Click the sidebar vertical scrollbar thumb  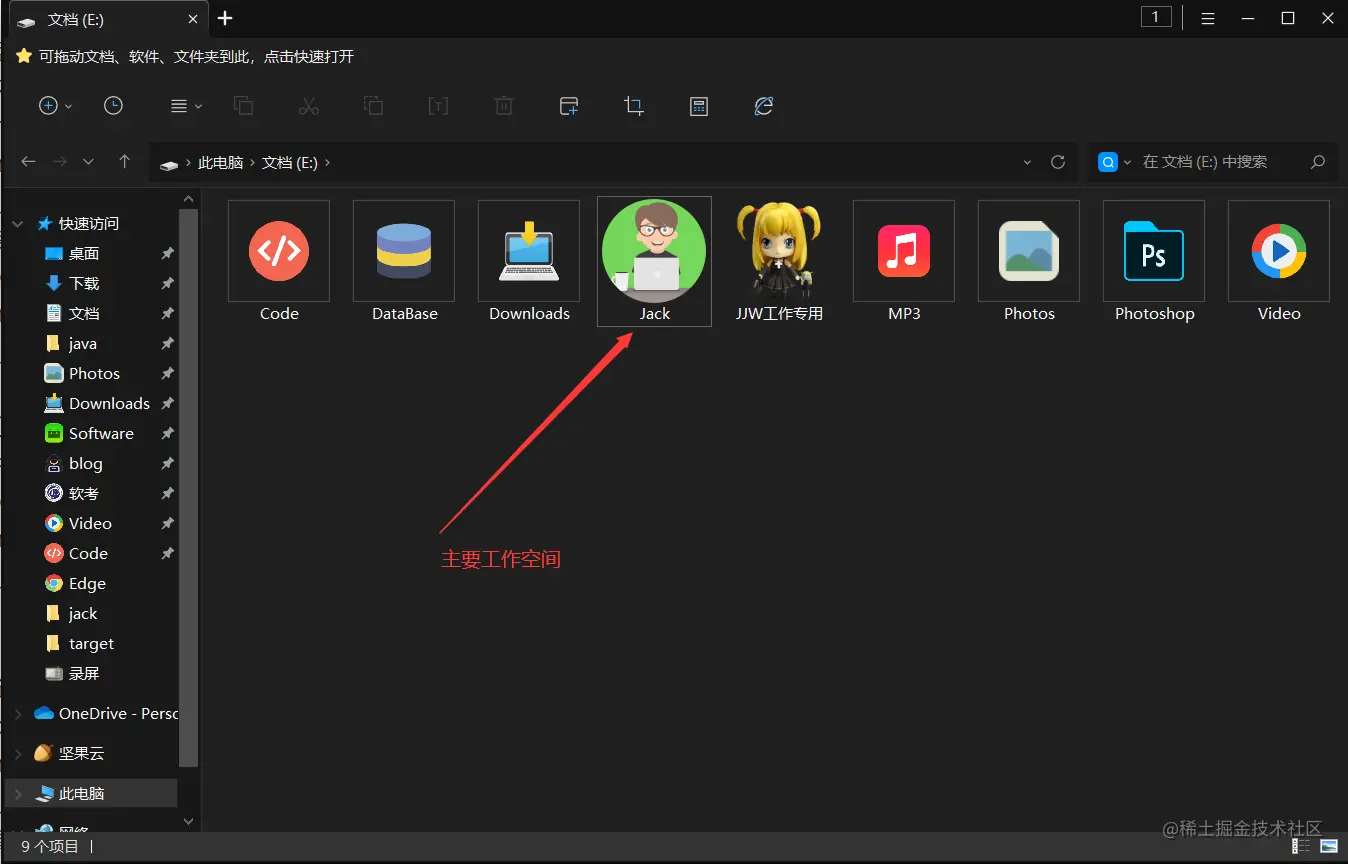[189, 488]
